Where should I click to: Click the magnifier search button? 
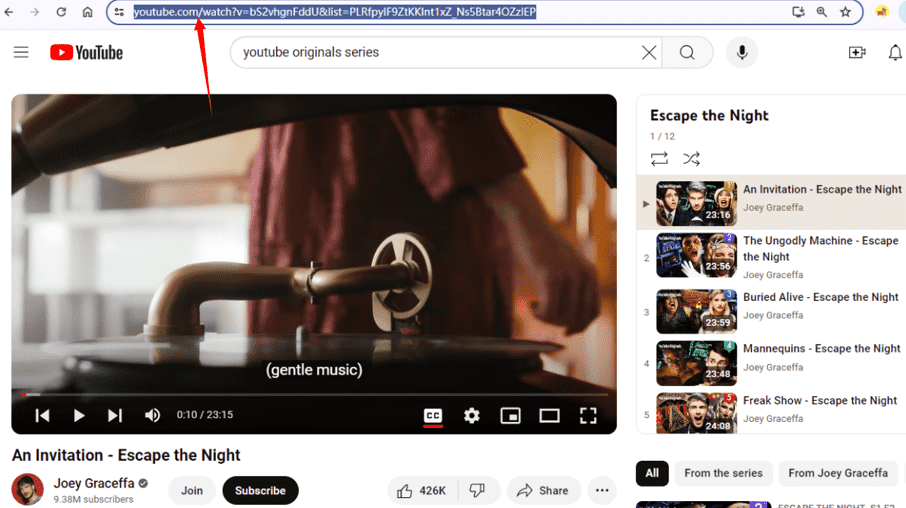pyautogui.click(x=687, y=53)
